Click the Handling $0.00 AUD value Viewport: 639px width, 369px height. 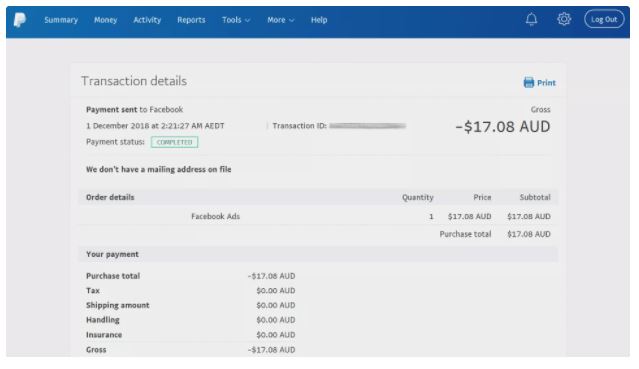[x=276, y=320]
